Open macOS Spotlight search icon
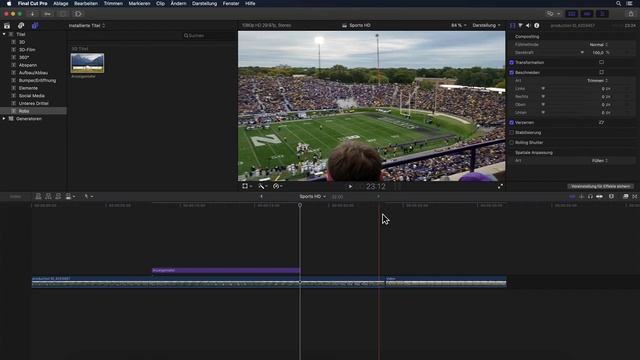 (618, 3)
